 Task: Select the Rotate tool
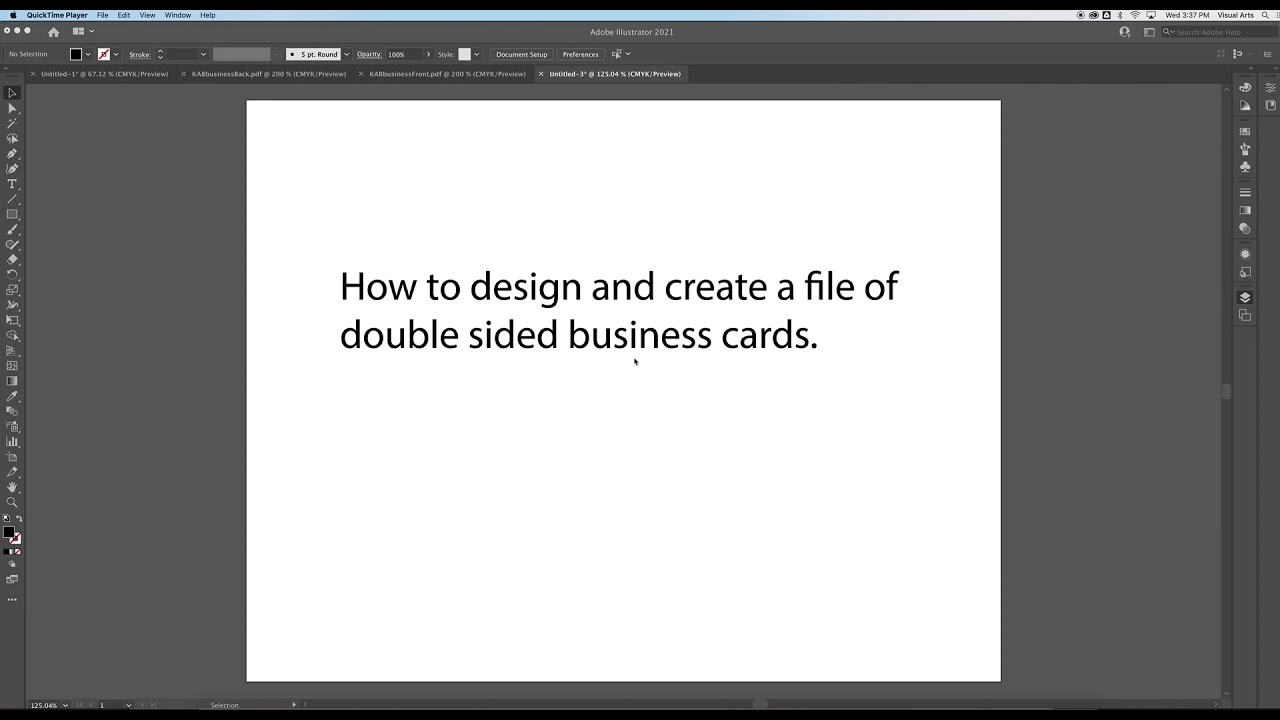click(x=12, y=274)
